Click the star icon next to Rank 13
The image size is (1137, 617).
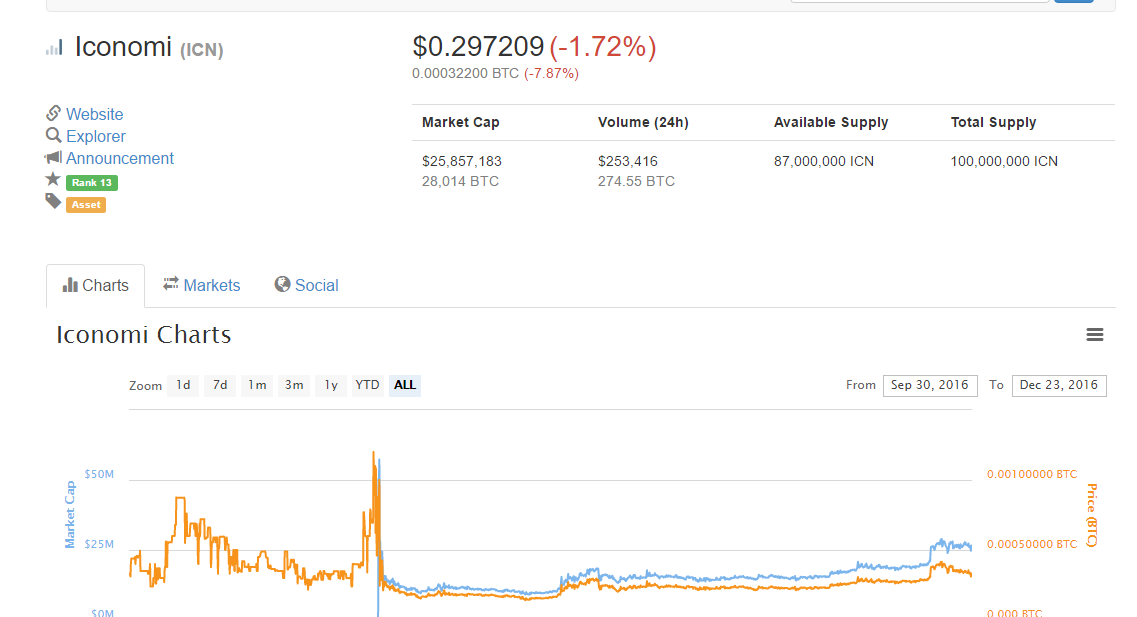53,179
